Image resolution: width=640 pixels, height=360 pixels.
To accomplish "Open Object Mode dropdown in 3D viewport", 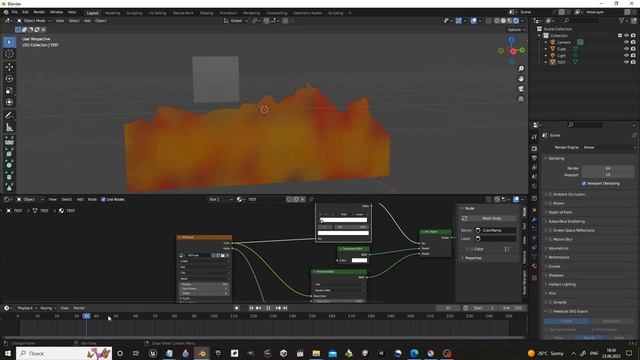I will click(34, 20).
